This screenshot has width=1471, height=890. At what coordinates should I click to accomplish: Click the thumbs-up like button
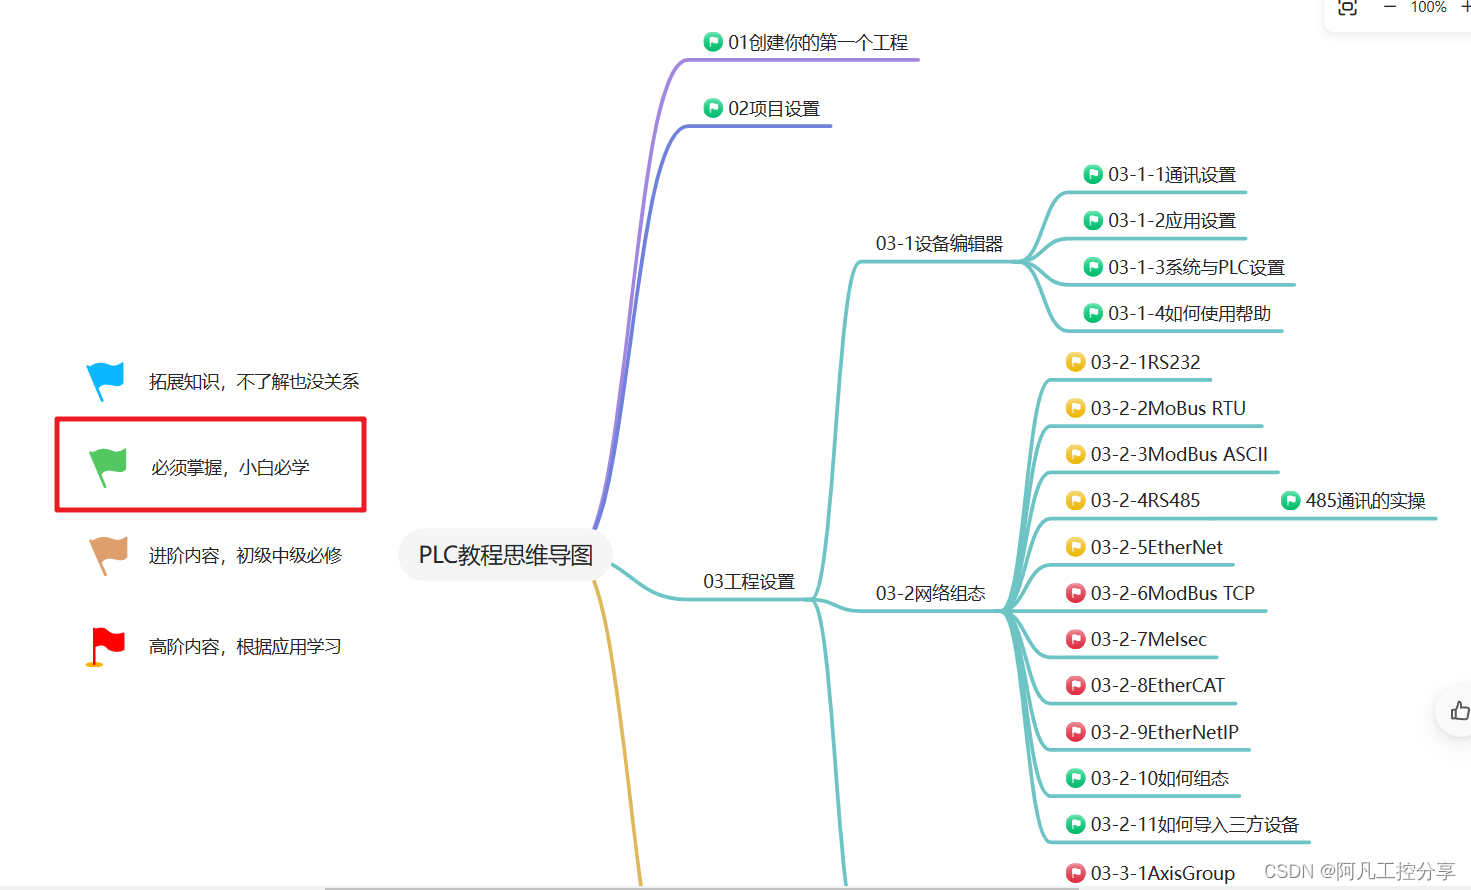coord(1460,711)
